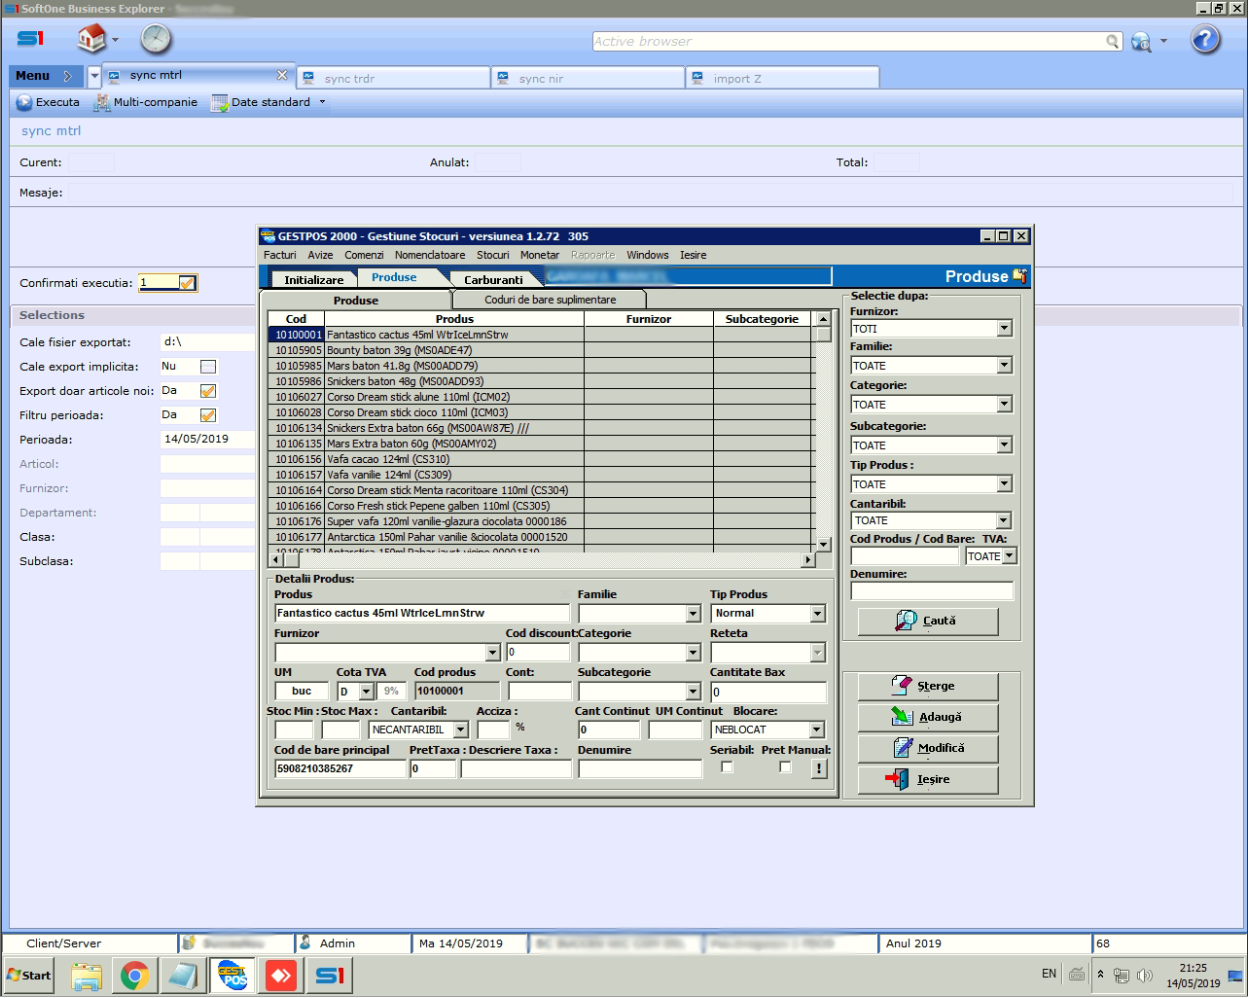Viewport: 1248px width, 998px height.
Task: Click Cod de bare principal field
Action: (x=340, y=769)
